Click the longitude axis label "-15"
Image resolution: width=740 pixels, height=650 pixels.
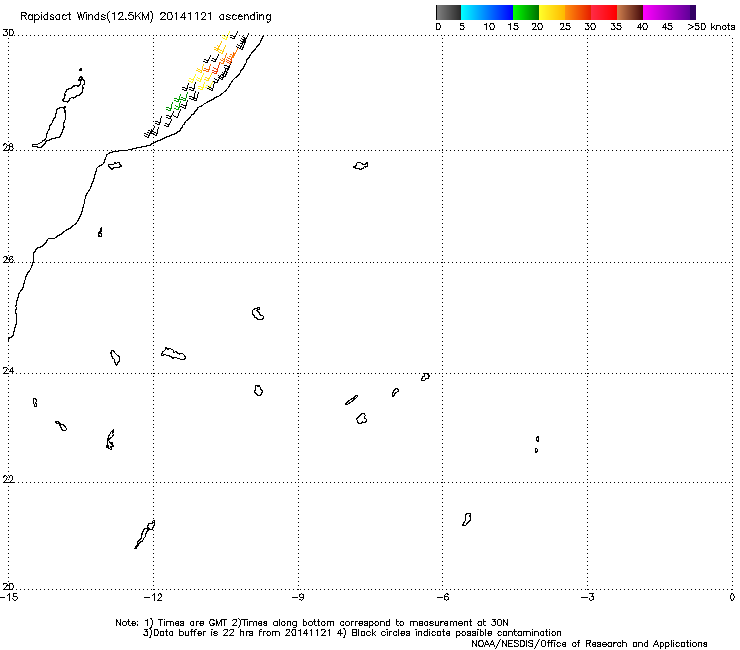coord(9,597)
